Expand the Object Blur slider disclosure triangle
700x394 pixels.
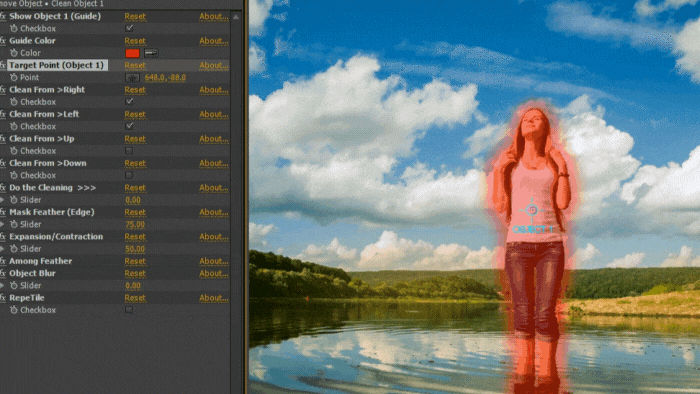(x=3, y=286)
